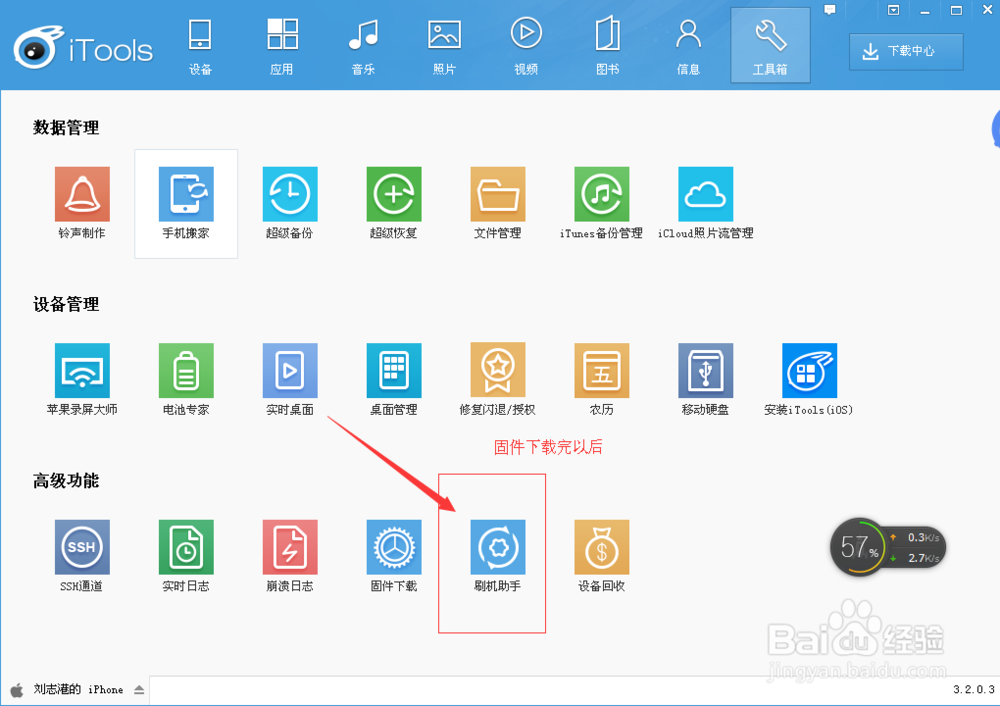Viewport: 1000px width, 706px height.
Task: Click the version number 3.2.0.3
Action: click(x=974, y=689)
